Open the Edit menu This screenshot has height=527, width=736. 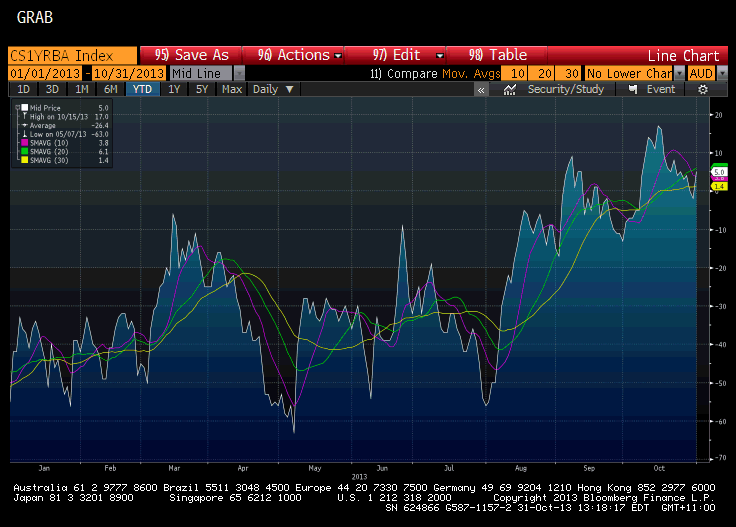[x=408, y=55]
